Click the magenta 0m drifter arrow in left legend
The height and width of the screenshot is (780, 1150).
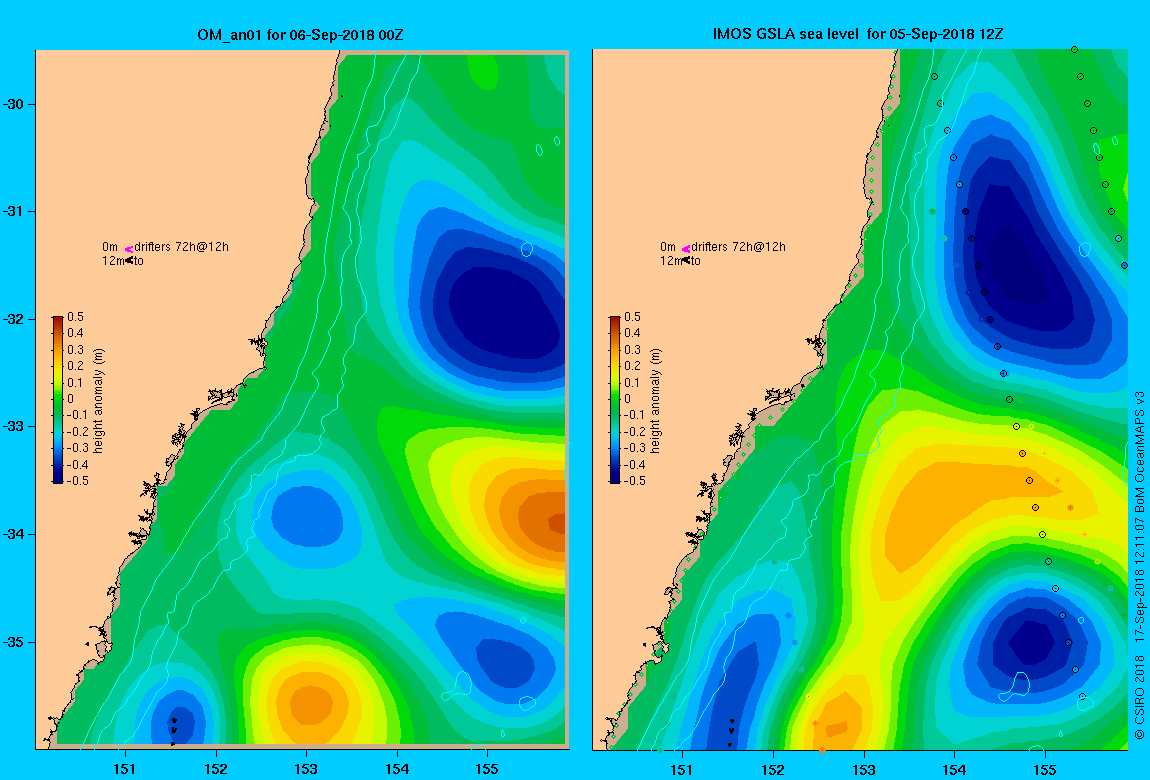pyautogui.click(x=128, y=249)
